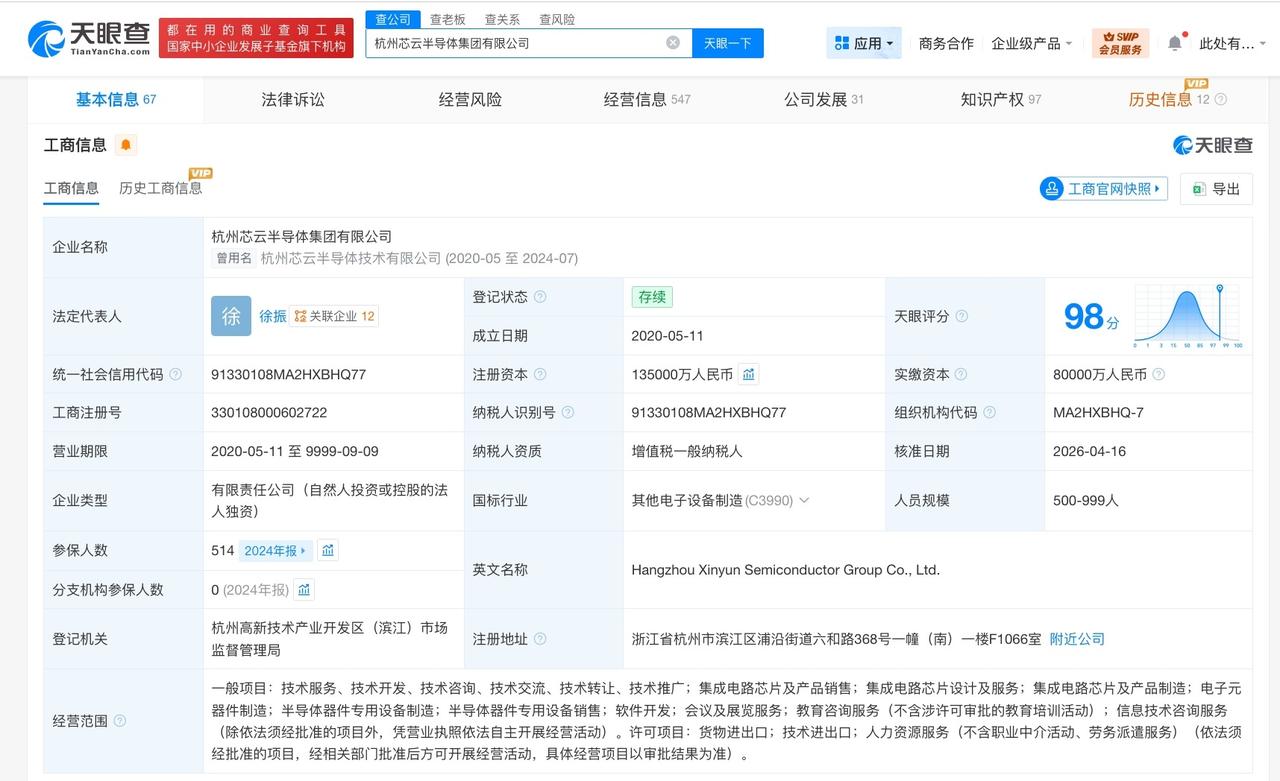
Task: Switch to the 查老板 search tab
Action: [446, 19]
